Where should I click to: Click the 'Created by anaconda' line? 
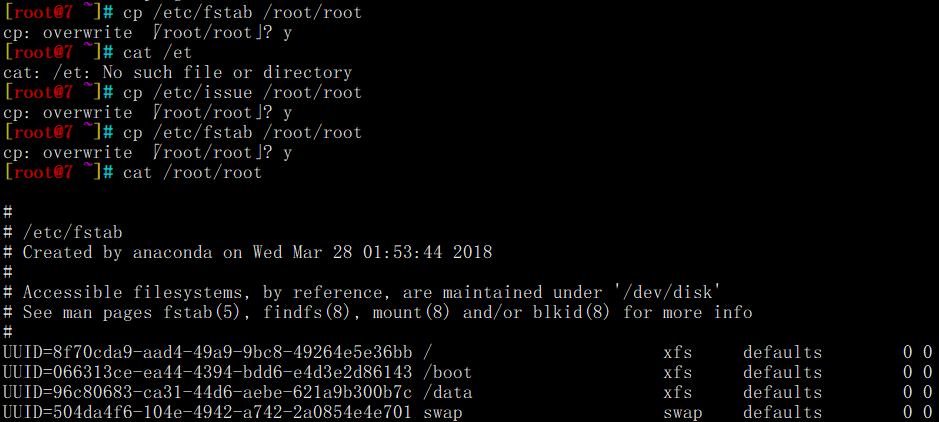(x=247, y=252)
